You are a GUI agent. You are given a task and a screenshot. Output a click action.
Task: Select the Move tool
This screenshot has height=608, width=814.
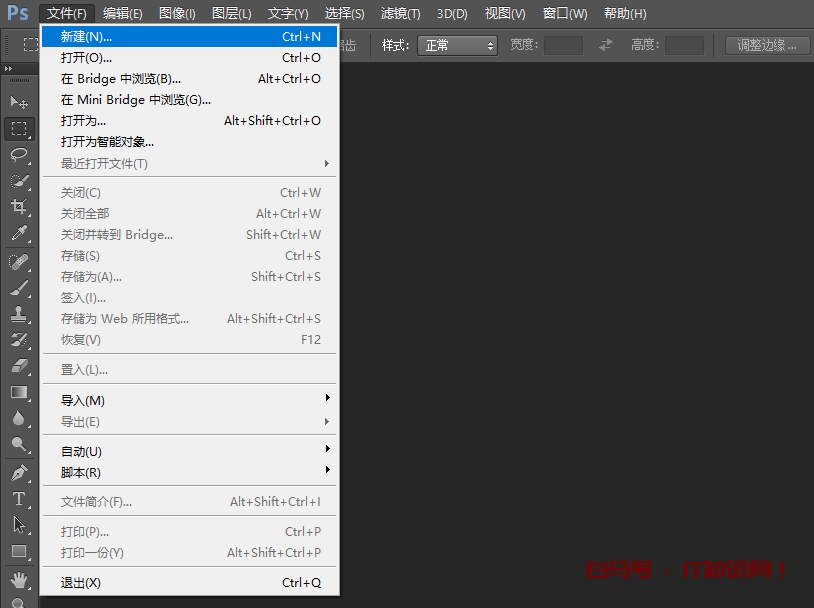tap(18, 101)
